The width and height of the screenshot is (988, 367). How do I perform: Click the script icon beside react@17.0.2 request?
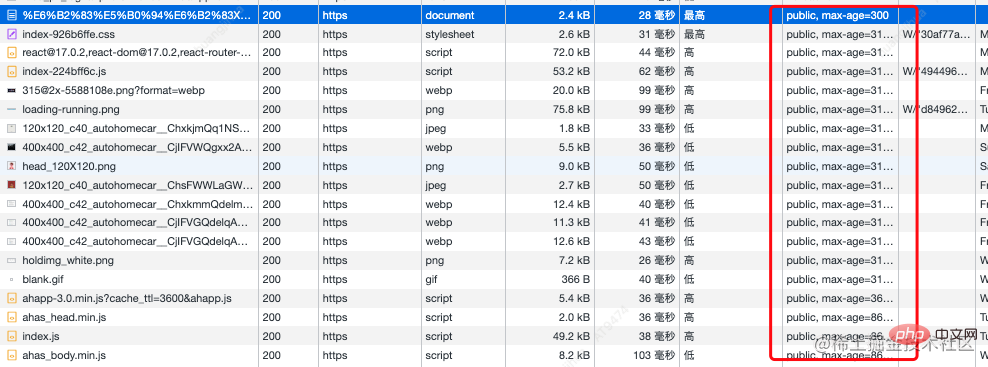tap(11, 53)
